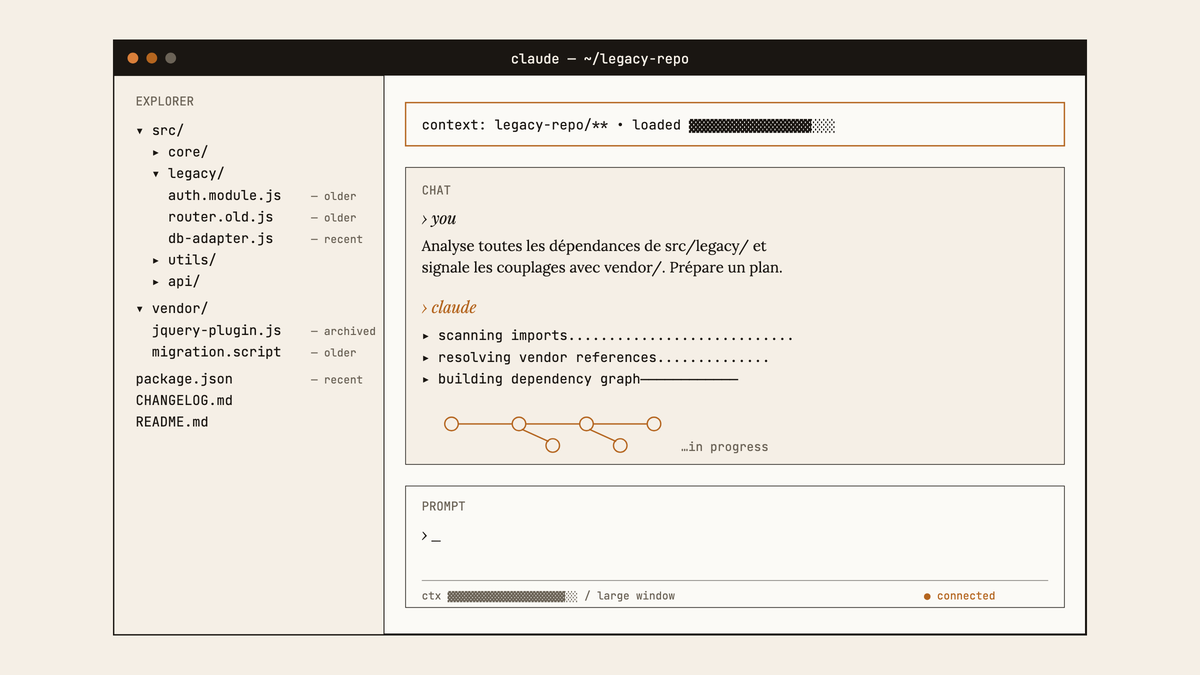Click the first dependency graph node
The width and height of the screenshot is (1200, 675).
451,424
